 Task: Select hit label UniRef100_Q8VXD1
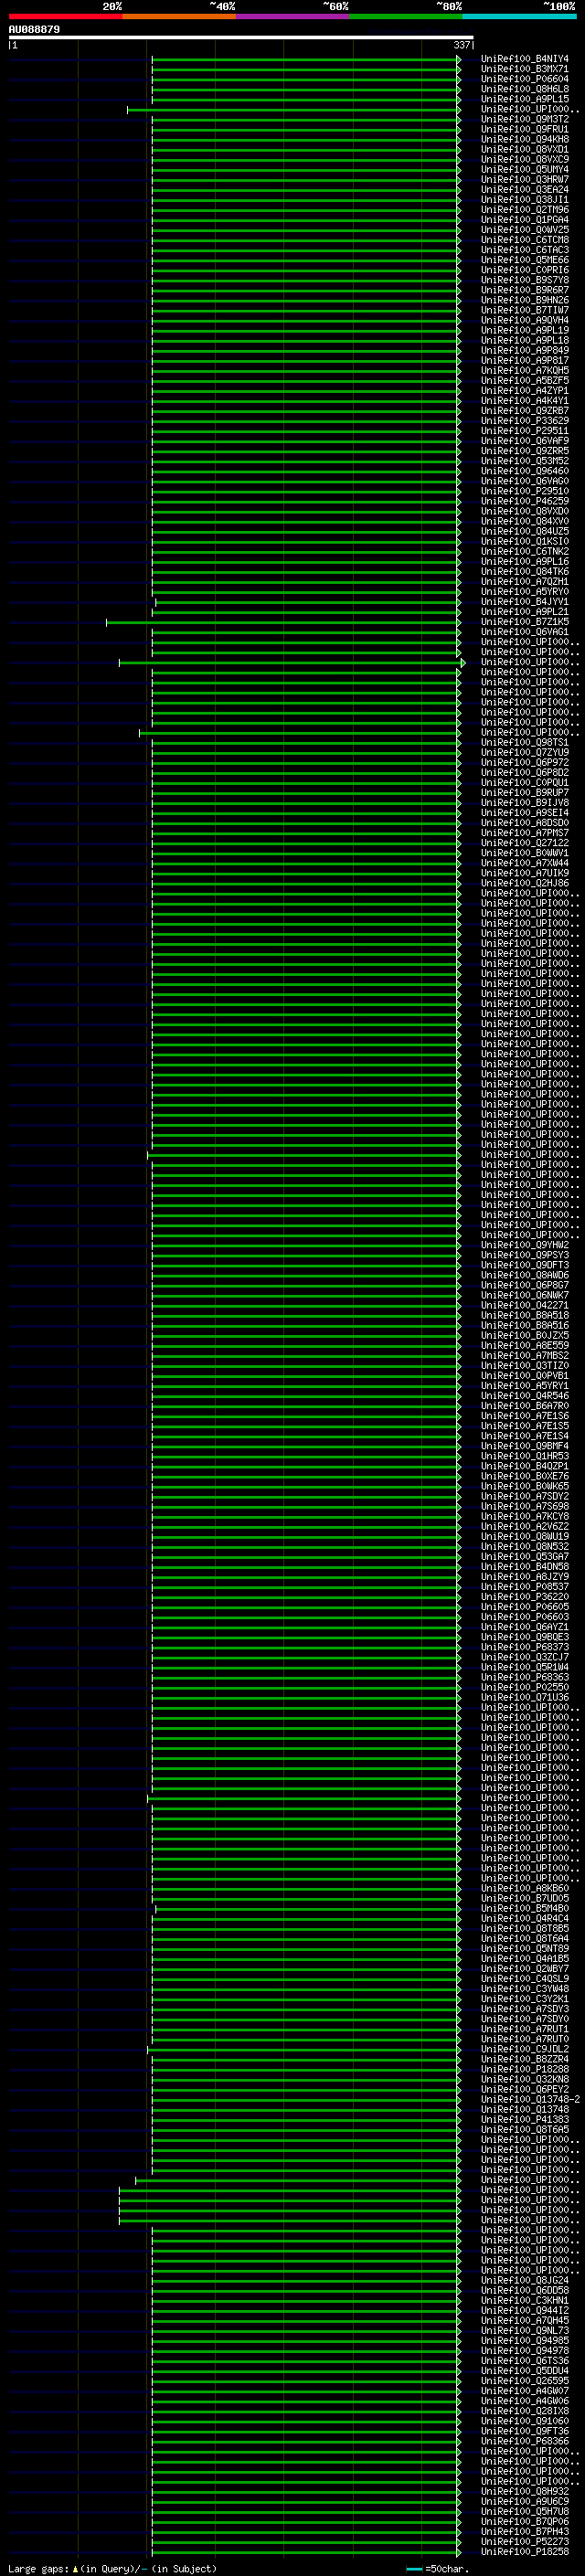coord(525,149)
